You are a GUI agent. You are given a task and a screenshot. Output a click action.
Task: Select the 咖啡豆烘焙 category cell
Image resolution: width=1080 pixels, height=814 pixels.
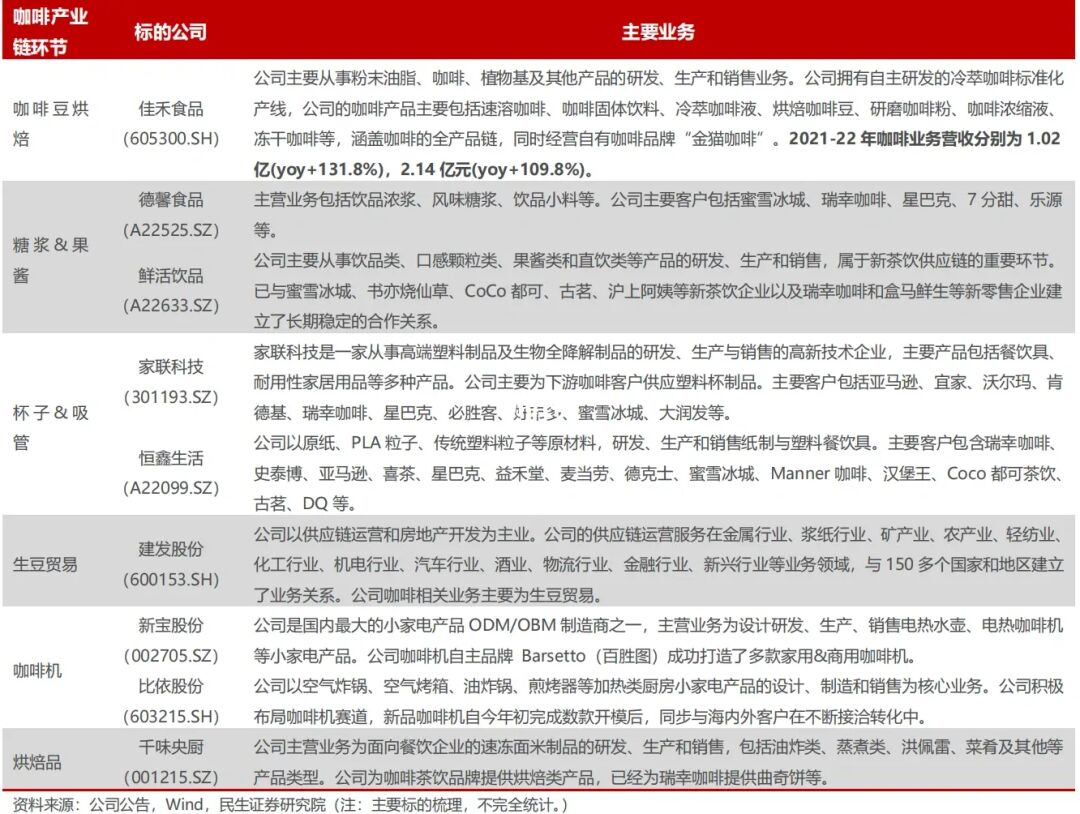(x=50, y=123)
